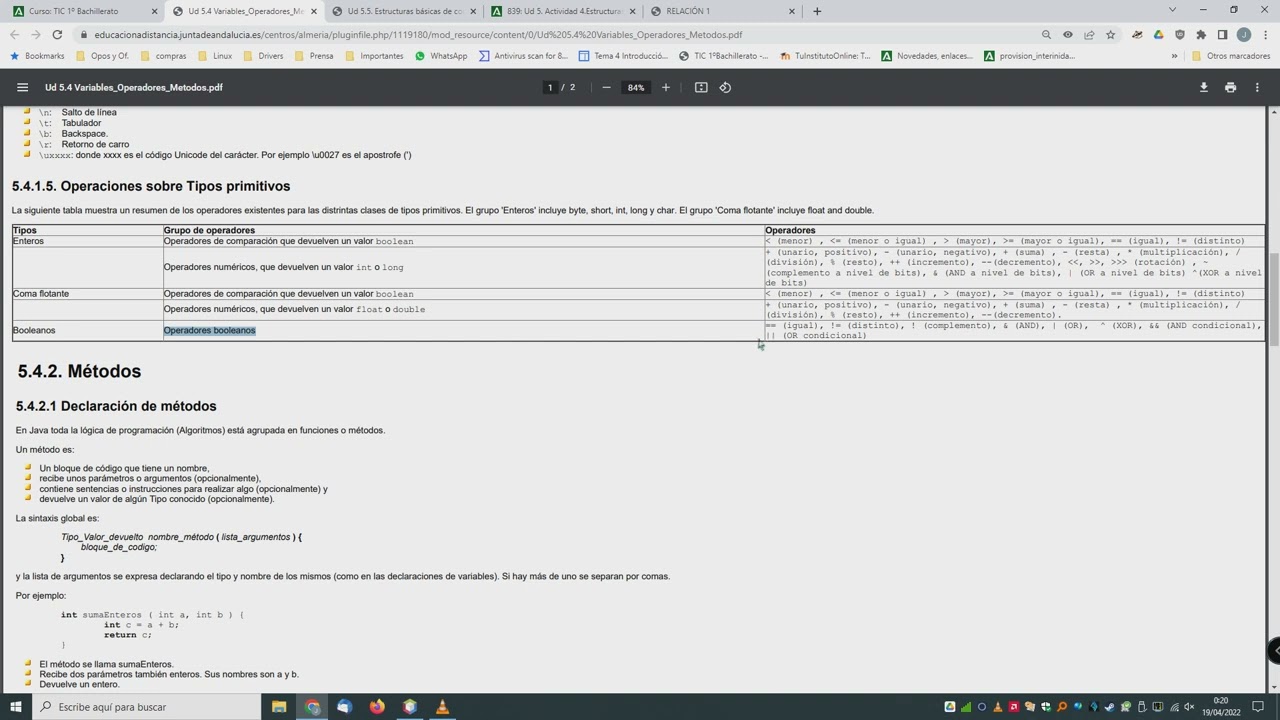Open the PDF viewer sidebar menu
Image resolution: width=1280 pixels, height=720 pixels.
click(22, 87)
